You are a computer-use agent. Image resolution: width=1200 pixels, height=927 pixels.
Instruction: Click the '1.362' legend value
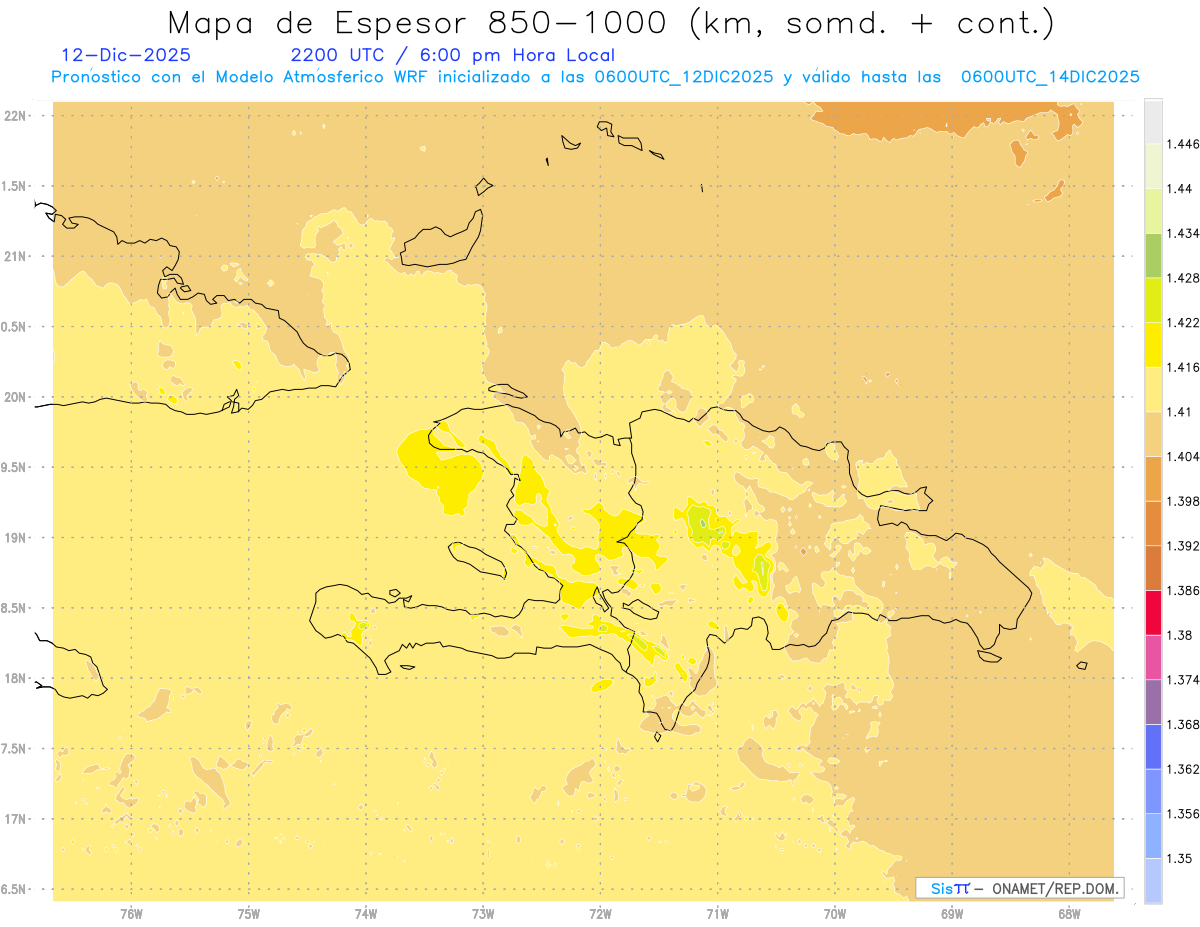pos(1182,769)
